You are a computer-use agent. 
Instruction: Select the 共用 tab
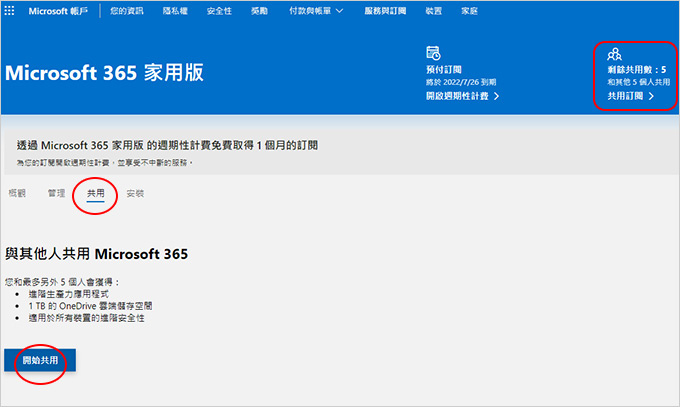point(95,193)
